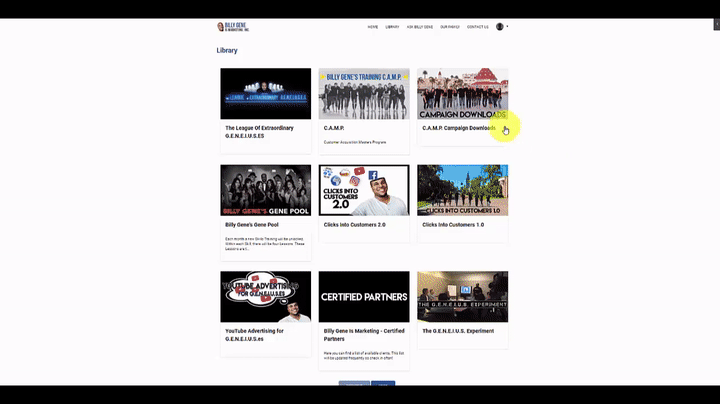Screen dimensions: 720x404
Task: Click the light blue pagination button at bottom
Action: pos(354,383)
